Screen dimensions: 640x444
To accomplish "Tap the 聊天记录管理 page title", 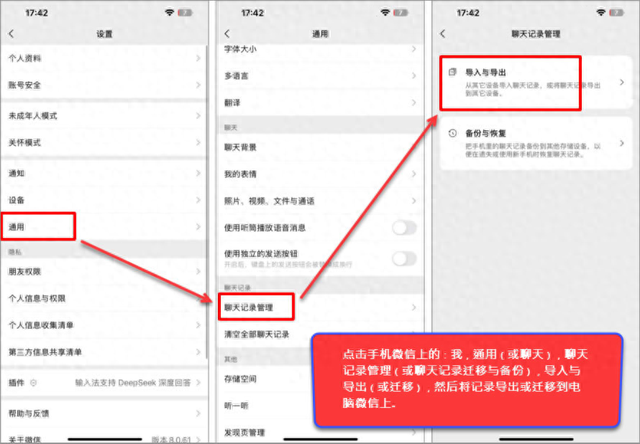I will [x=536, y=34].
